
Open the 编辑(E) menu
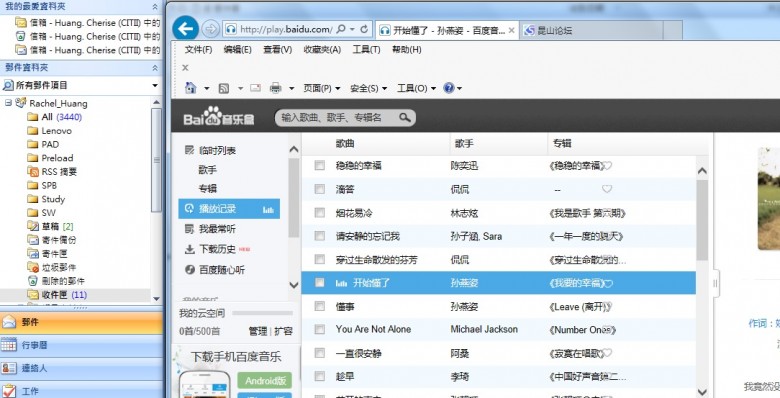pos(237,50)
